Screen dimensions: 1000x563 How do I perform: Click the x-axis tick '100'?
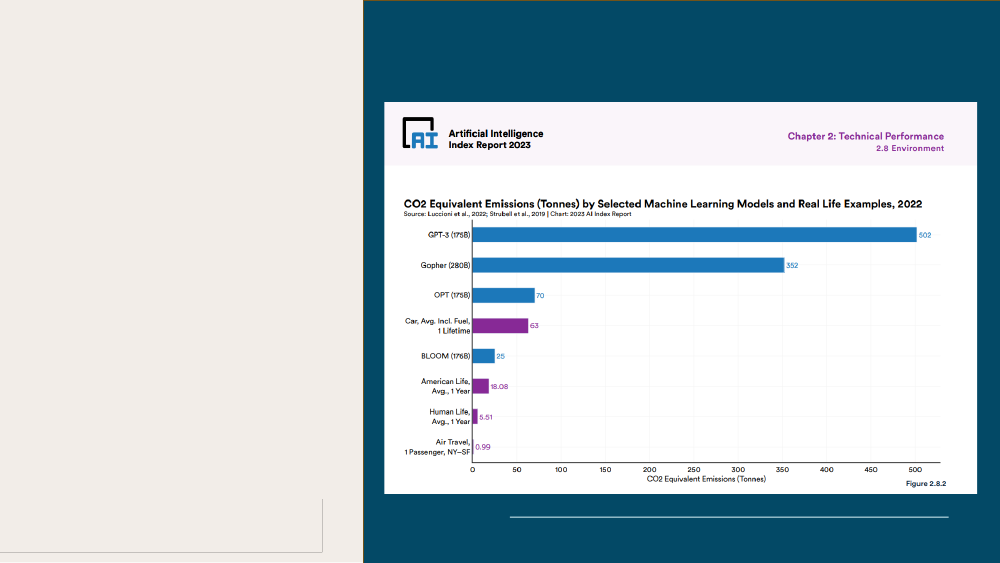click(561, 470)
